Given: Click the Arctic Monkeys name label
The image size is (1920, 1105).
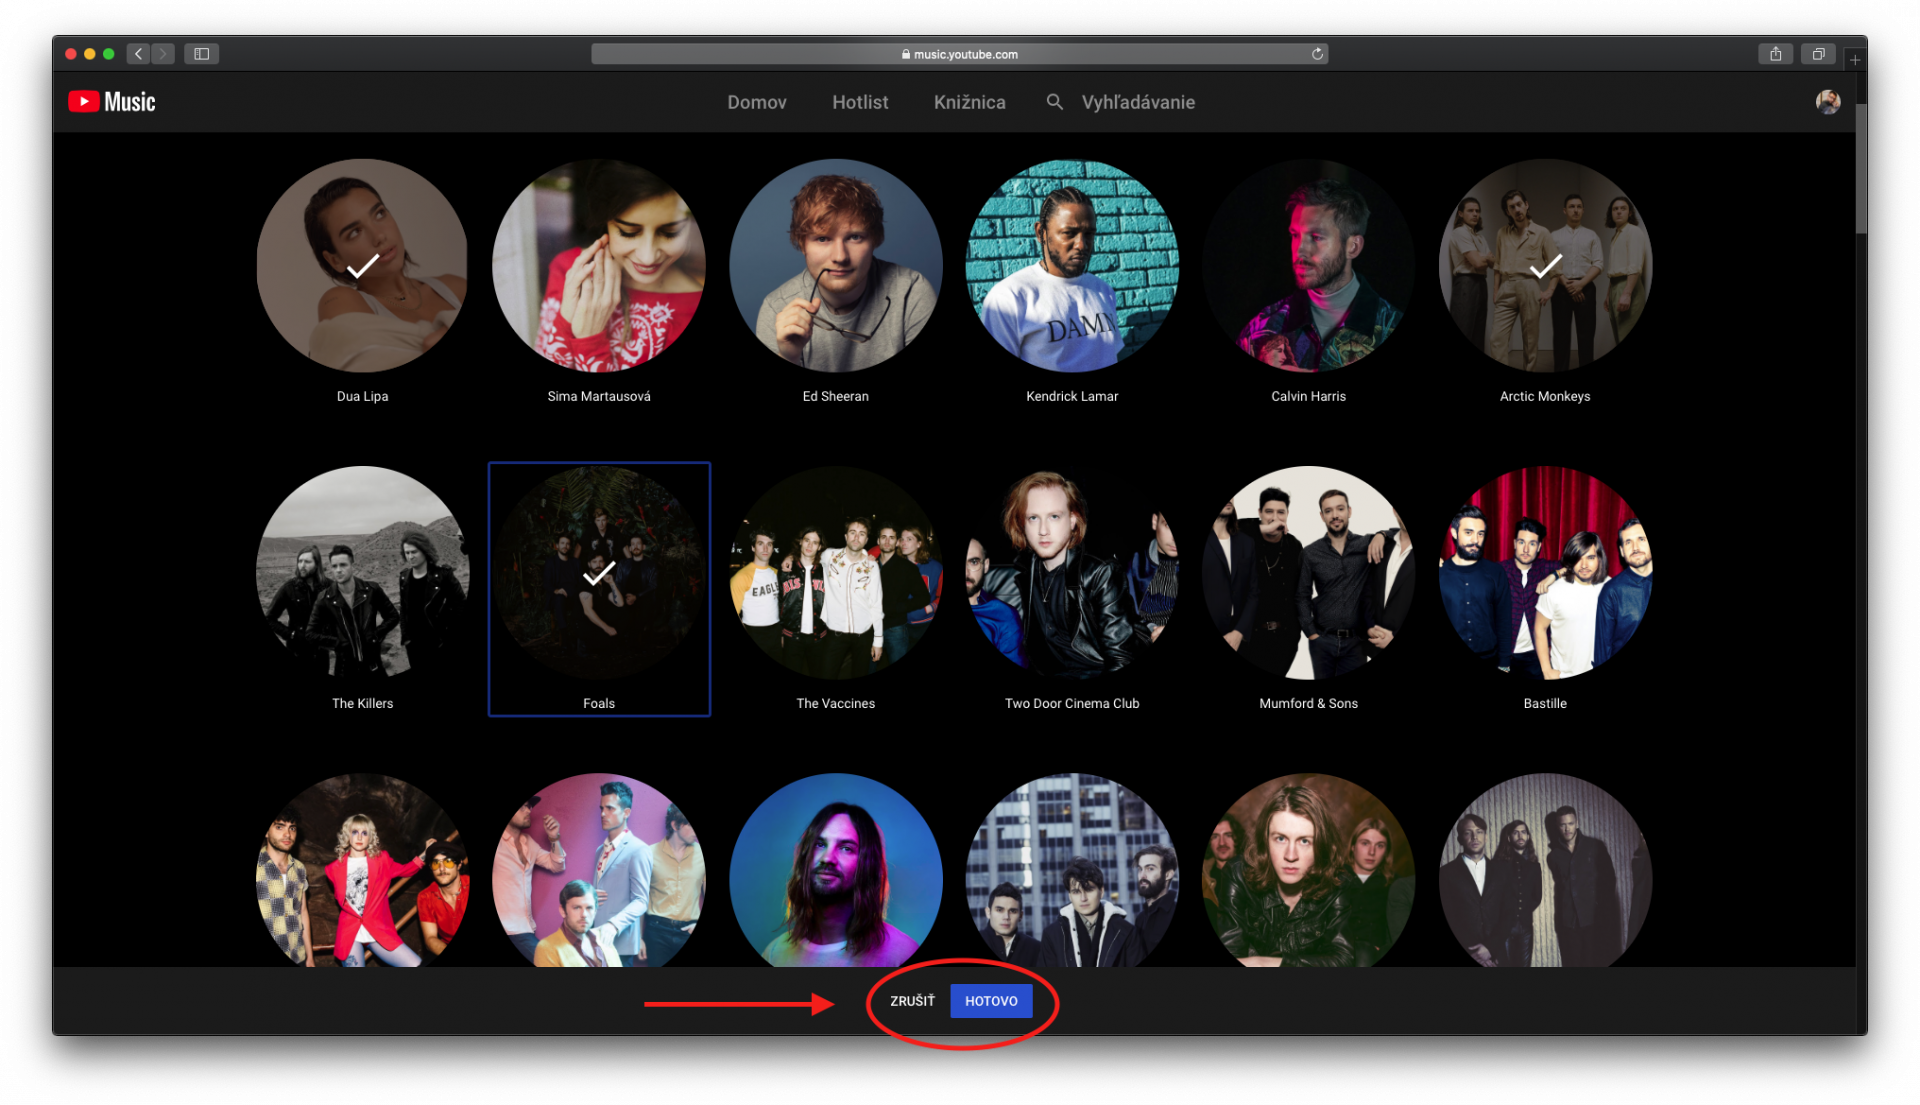Looking at the screenshot, I should [1545, 396].
